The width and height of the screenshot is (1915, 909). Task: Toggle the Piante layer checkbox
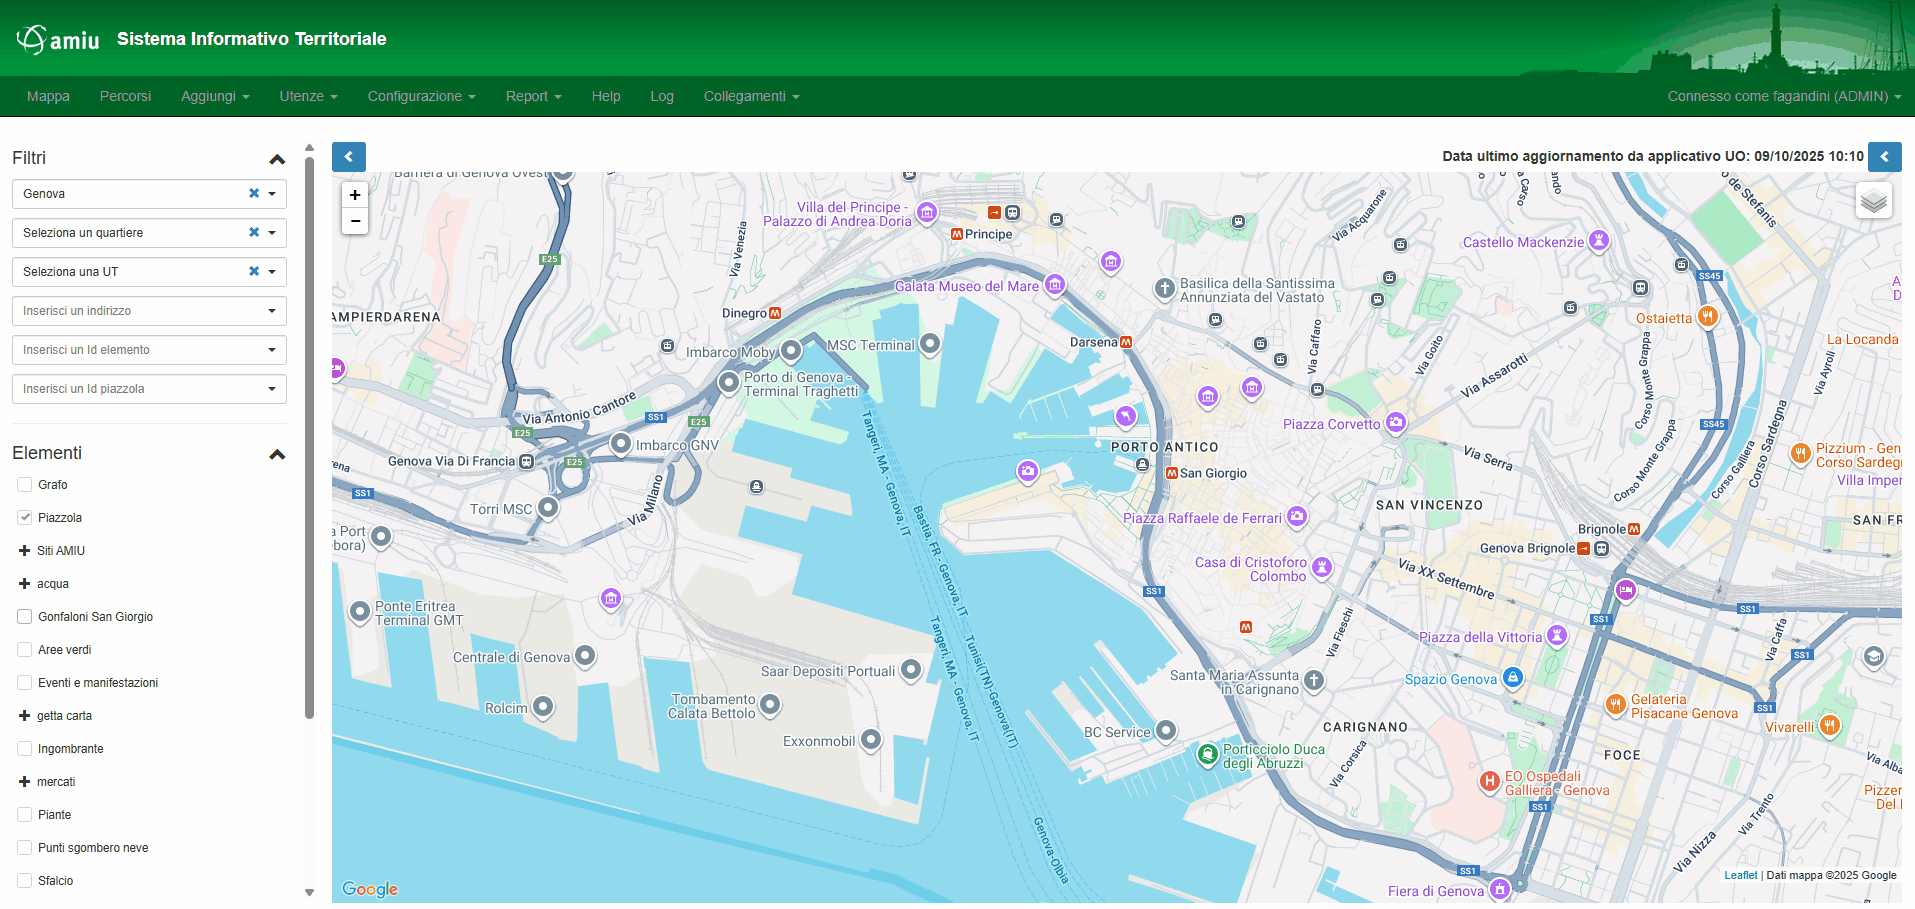[x=25, y=815]
